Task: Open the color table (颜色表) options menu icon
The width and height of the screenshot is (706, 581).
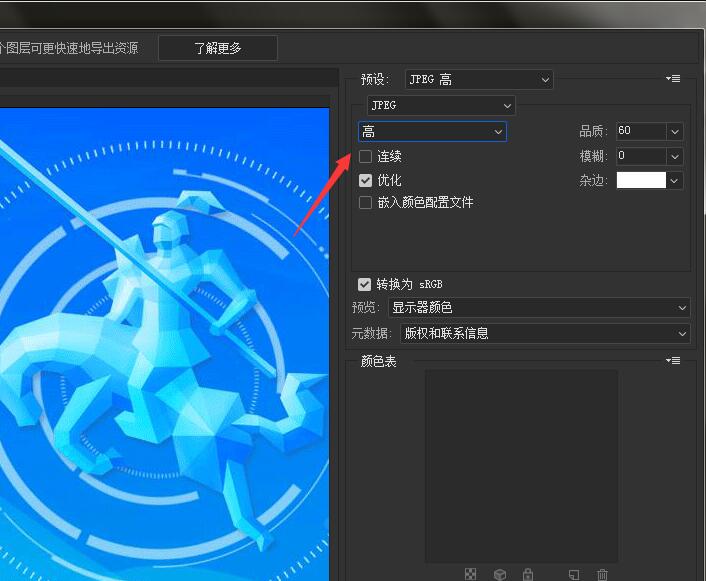Action: point(673,361)
